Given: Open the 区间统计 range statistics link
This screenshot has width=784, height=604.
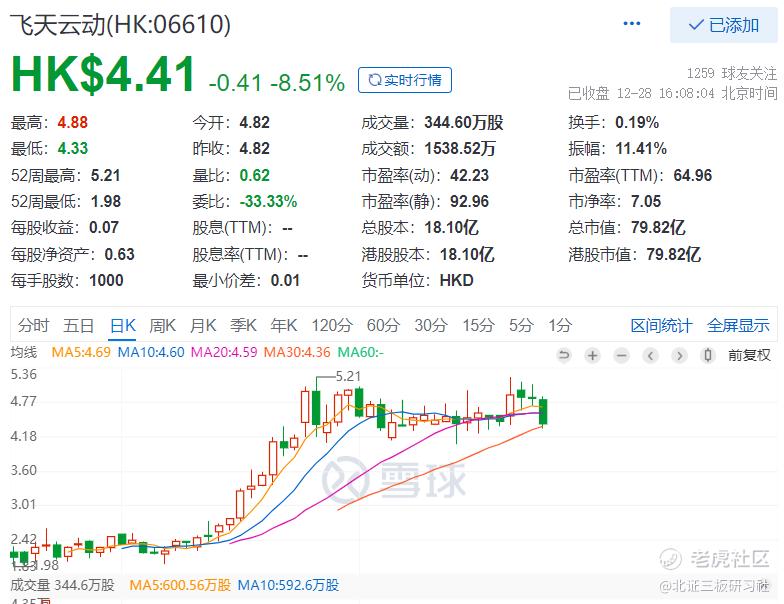Looking at the screenshot, I should (662, 326).
